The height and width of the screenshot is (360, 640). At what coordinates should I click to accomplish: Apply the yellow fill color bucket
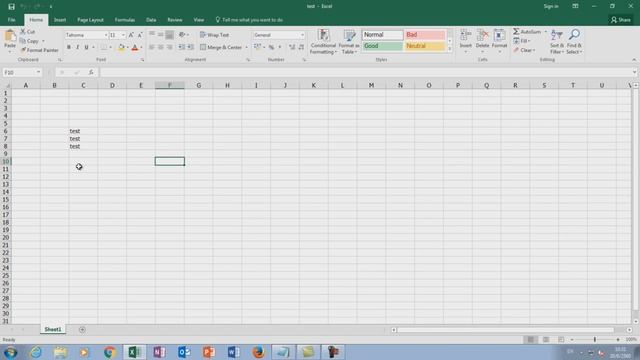121,48
